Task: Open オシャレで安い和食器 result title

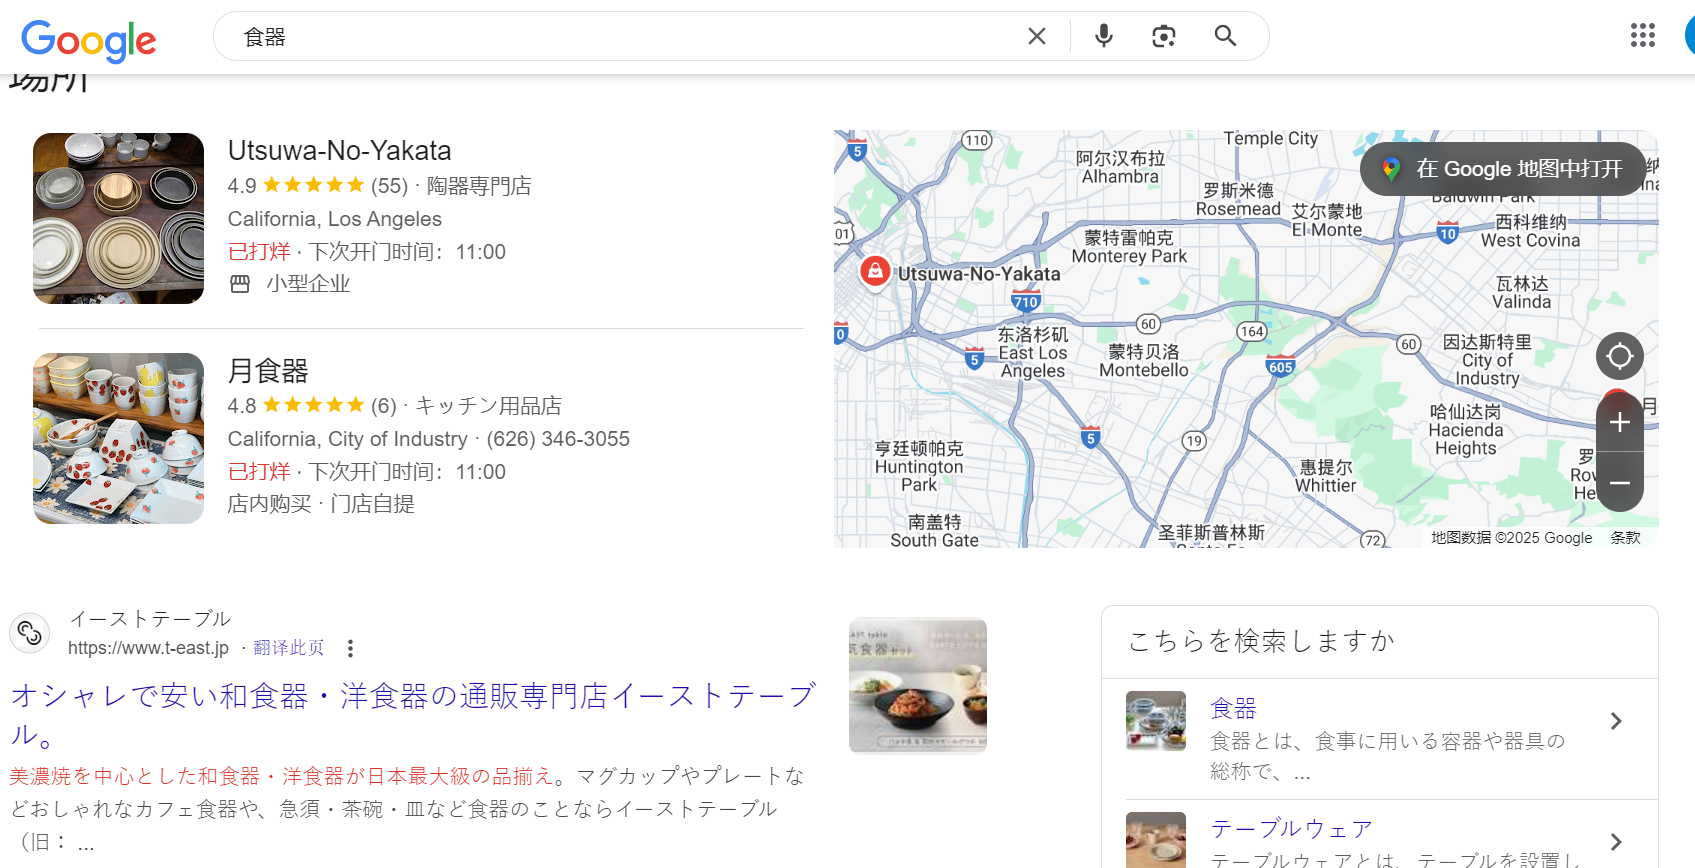Action: pos(414,715)
